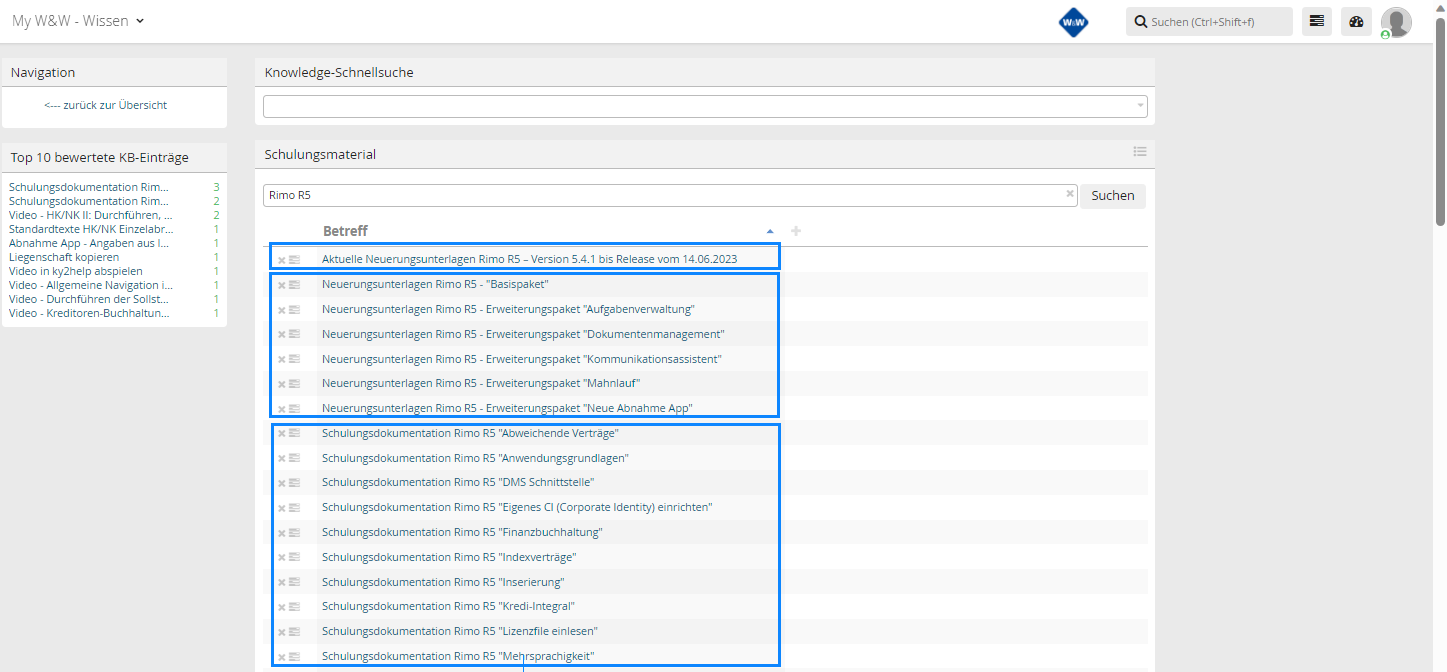
Task: Open Schulungsdokumentation "Inserierung"
Action: (443, 582)
